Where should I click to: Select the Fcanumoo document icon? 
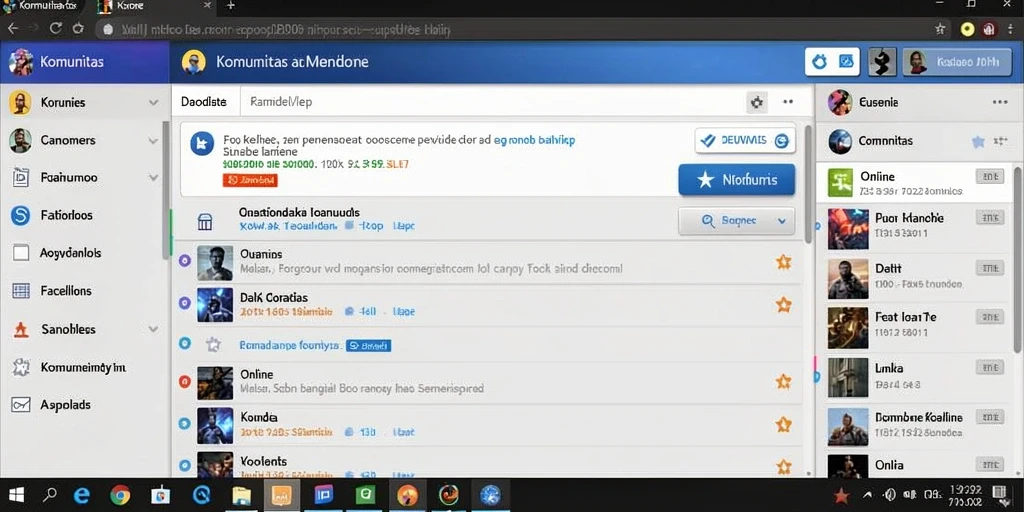coord(21,177)
